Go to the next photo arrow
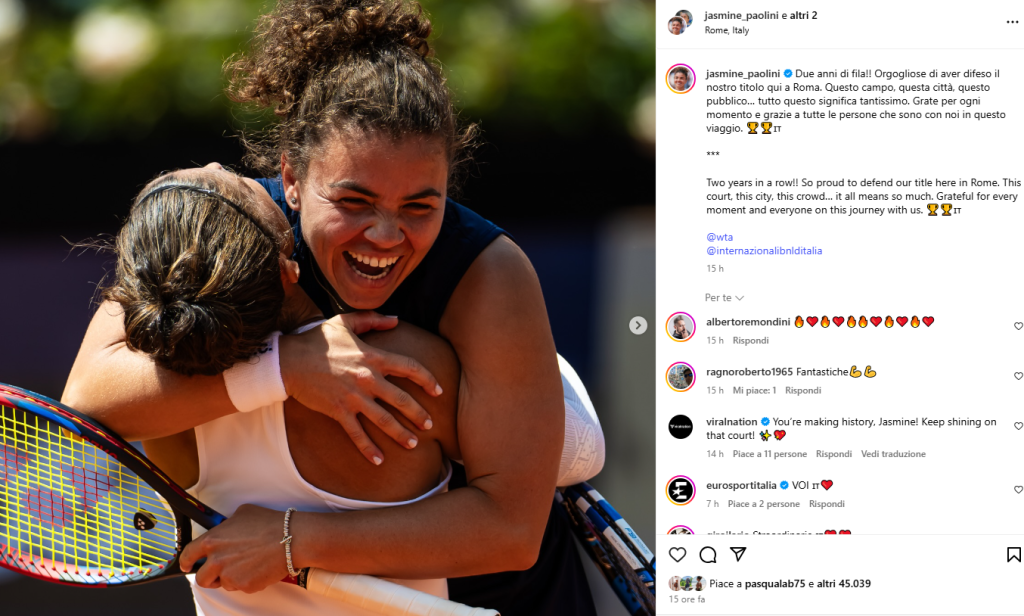Viewport: 1024px width, 616px height. click(638, 325)
